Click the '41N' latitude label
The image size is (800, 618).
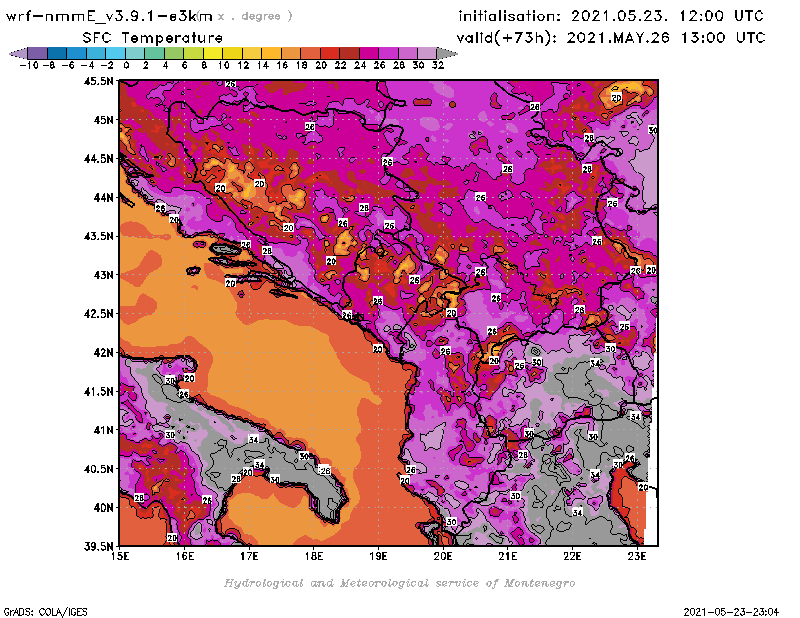pos(104,430)
